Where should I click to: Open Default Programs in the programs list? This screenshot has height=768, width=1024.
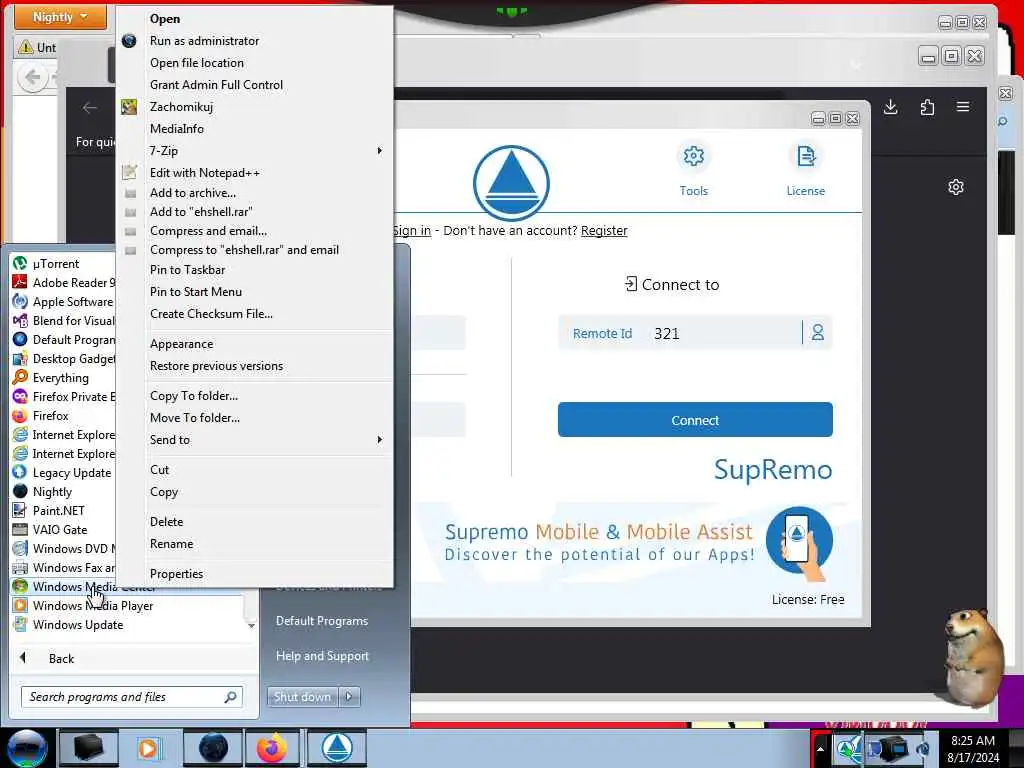[63, 340]
